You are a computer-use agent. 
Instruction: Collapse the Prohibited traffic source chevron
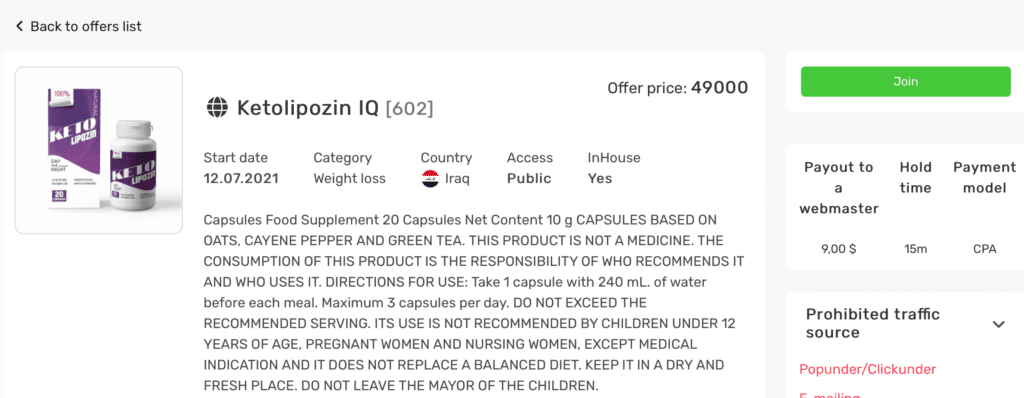pyautogui.click(x=999, y=324)
